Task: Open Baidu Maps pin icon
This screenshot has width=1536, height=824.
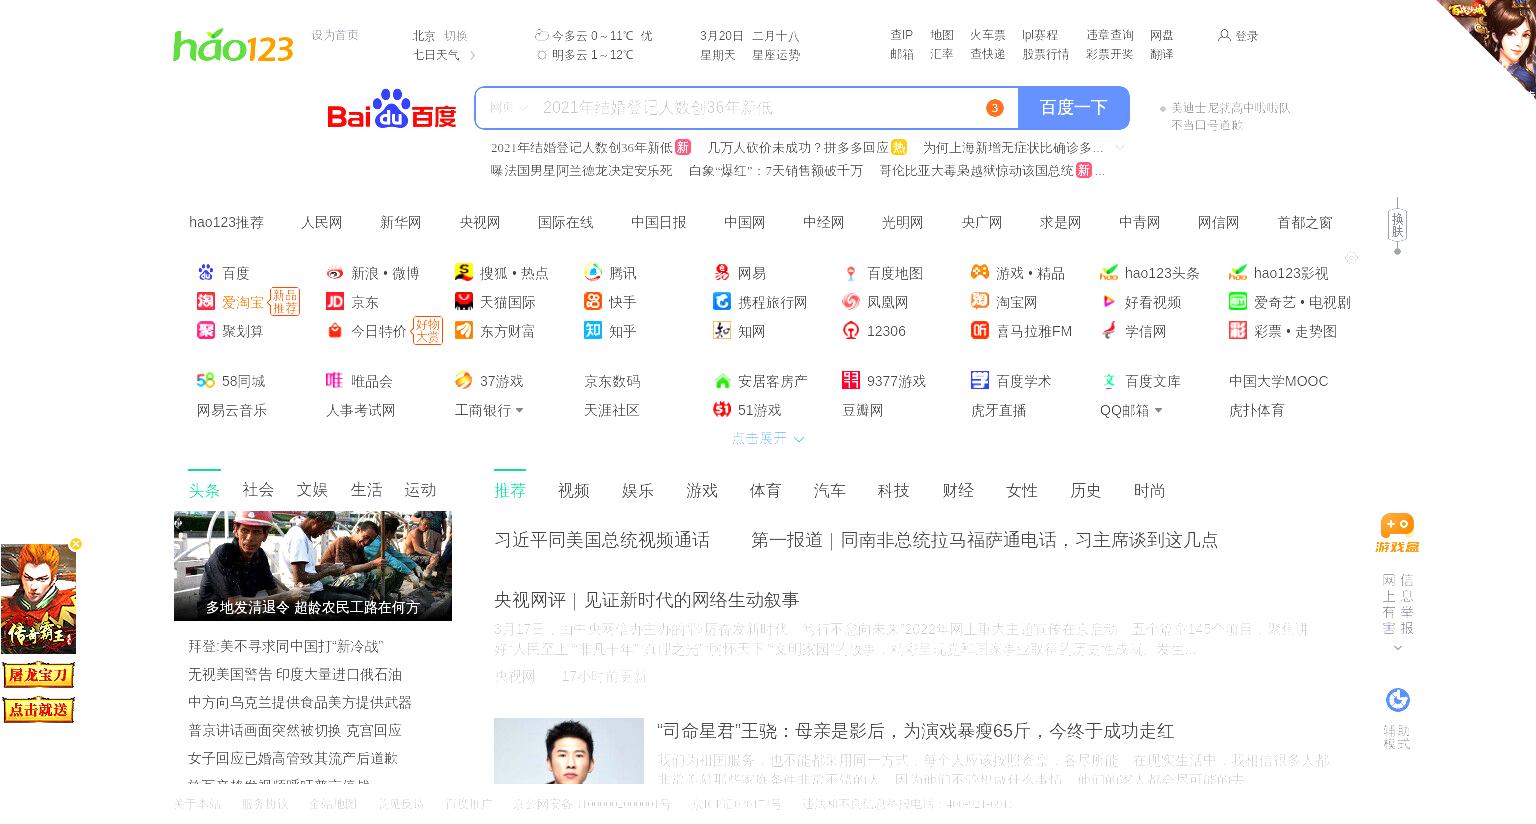Action: [x=851, y=273]
